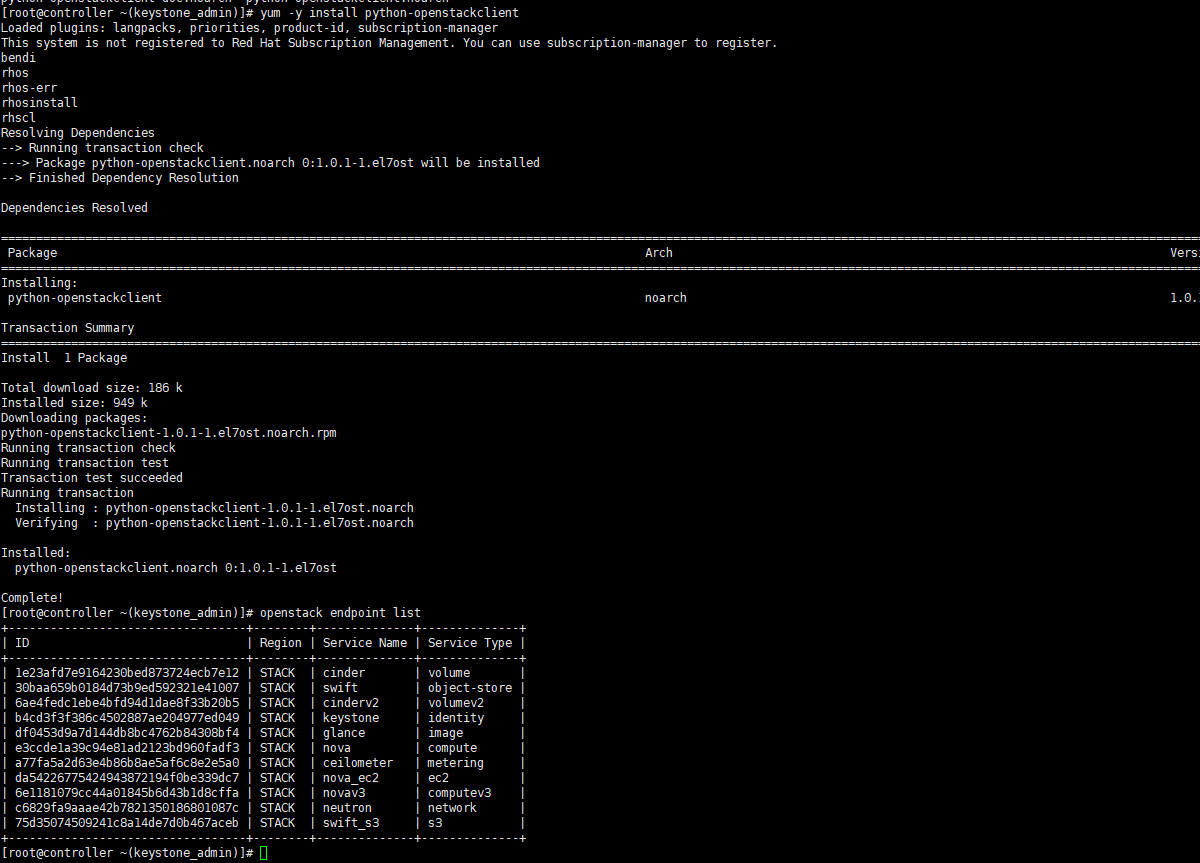Click the 'Transaction test succeeded' line
1200x863 pixels.
91,478
